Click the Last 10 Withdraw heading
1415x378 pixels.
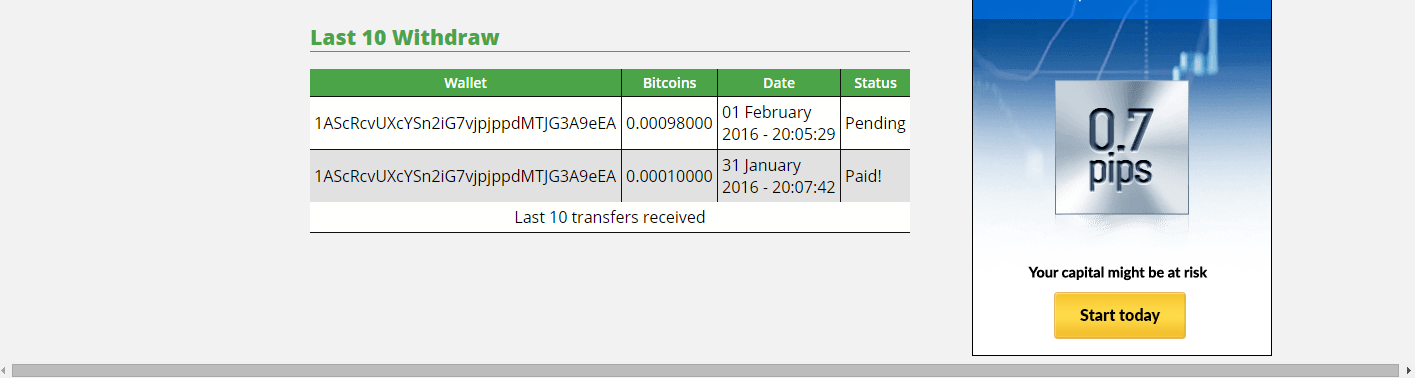404,38
